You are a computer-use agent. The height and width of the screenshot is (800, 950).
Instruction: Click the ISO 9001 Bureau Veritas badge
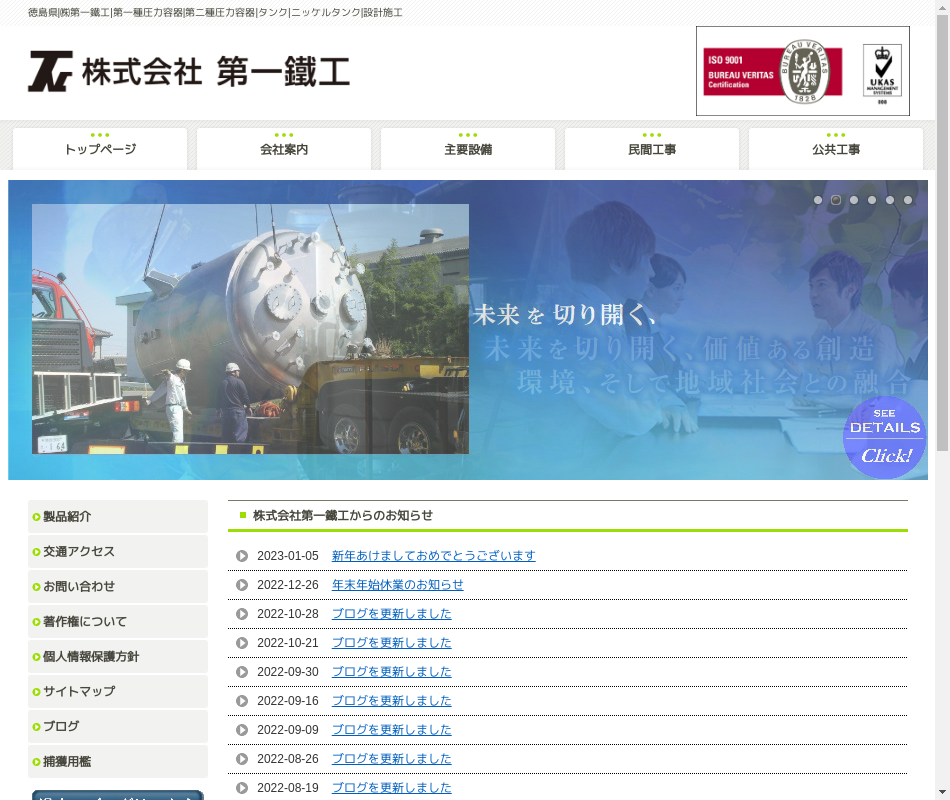coord(772,71)
